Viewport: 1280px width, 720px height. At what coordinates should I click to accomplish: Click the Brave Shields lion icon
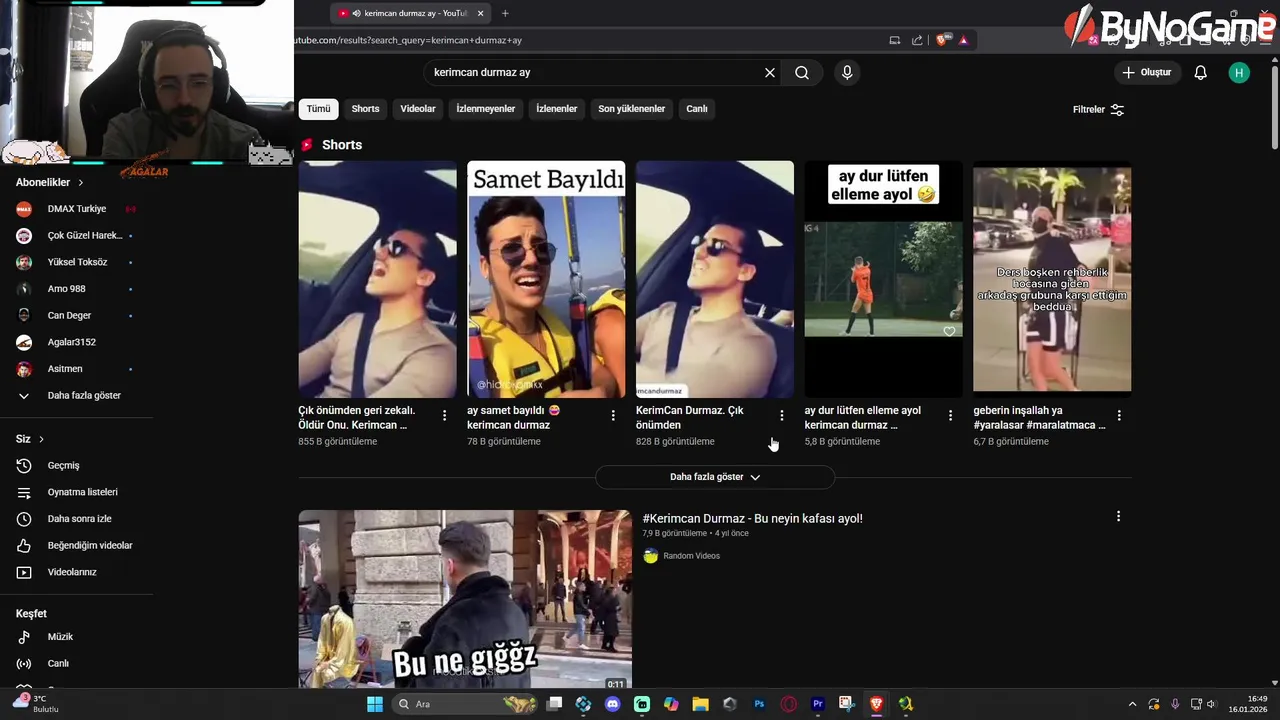coord(941,40)
